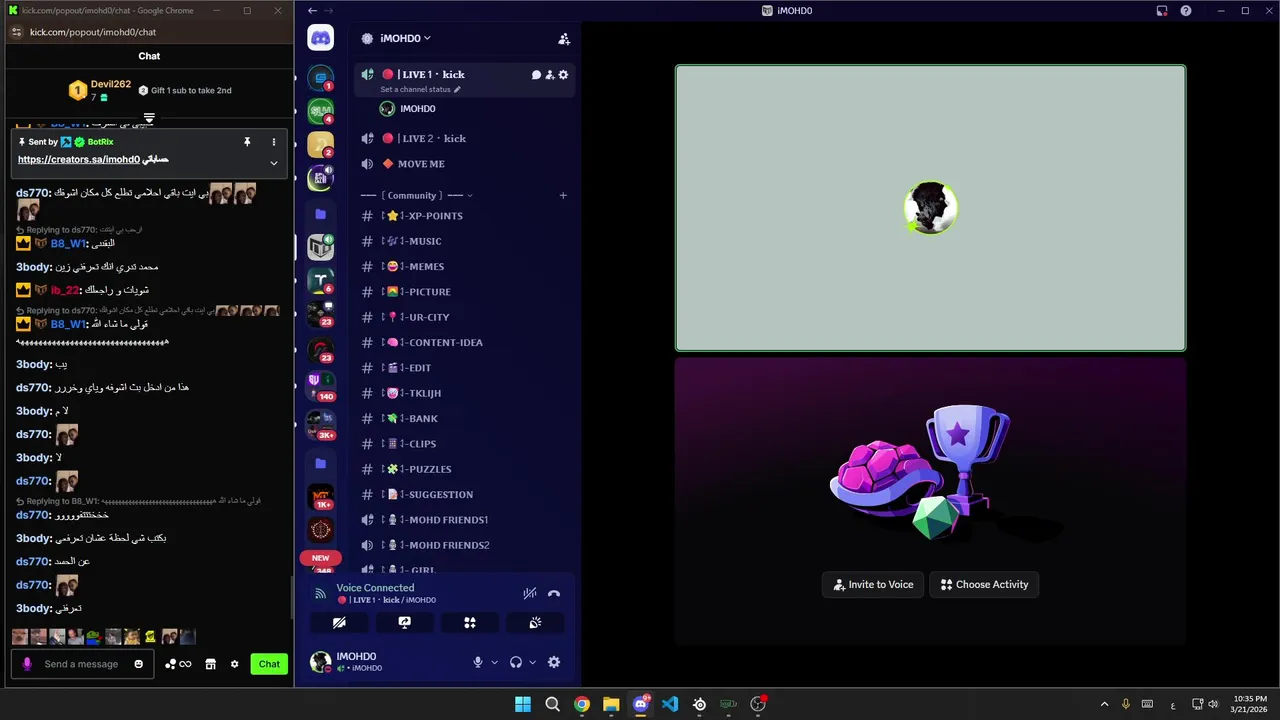Invite members via server header icon

tap(564, 39)
